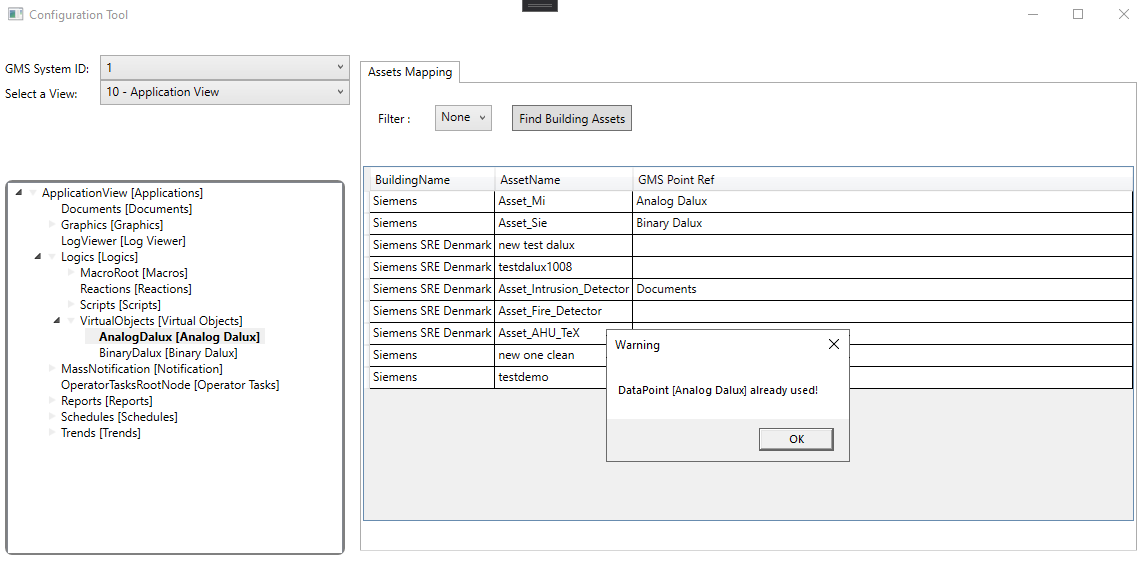This screenshot has width=1143, height=561.
Task: Click the Configuration Tool app icon
Action: pyautogui.click(x=15, y=15)
